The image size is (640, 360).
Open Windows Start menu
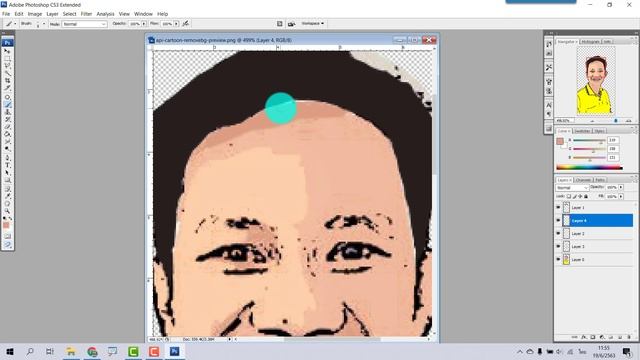point(10,351)
